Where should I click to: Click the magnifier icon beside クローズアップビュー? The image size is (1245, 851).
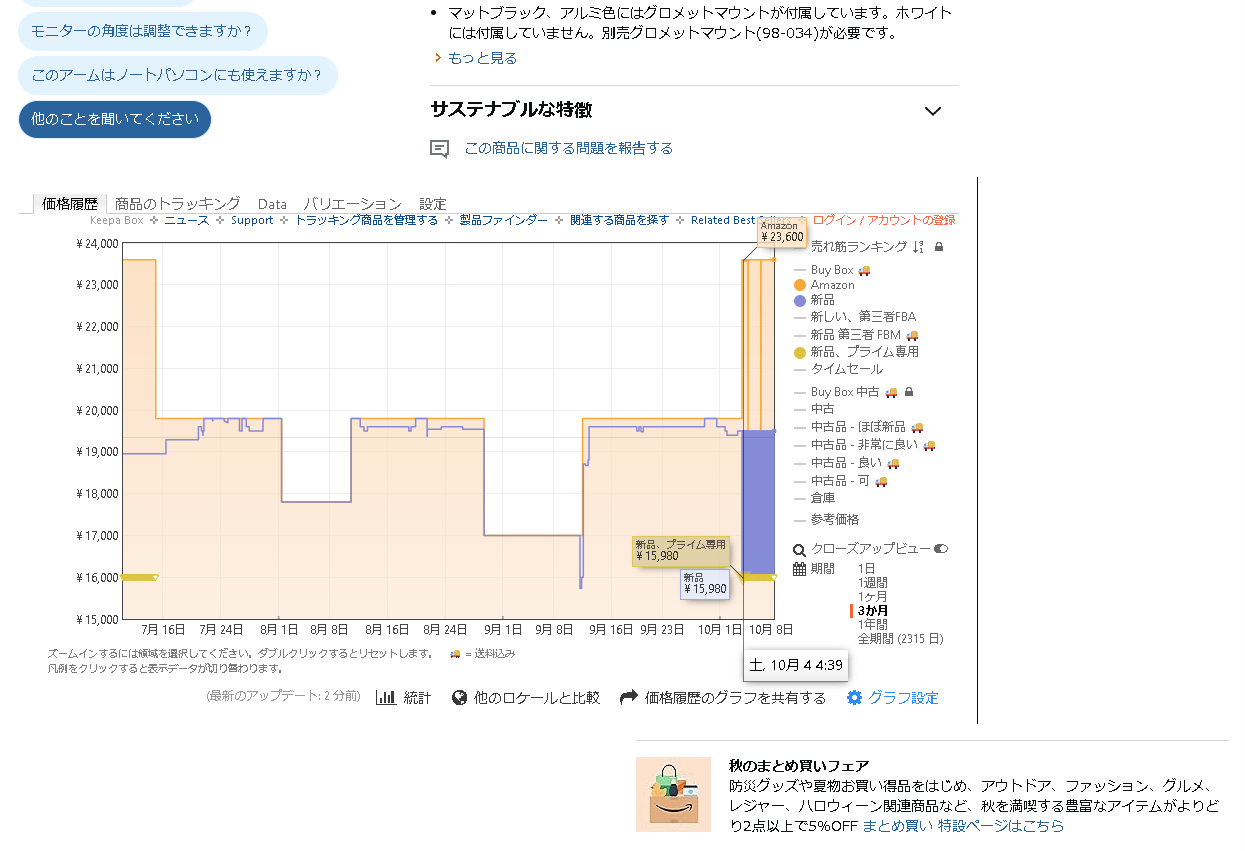click(x=799, y=550)
